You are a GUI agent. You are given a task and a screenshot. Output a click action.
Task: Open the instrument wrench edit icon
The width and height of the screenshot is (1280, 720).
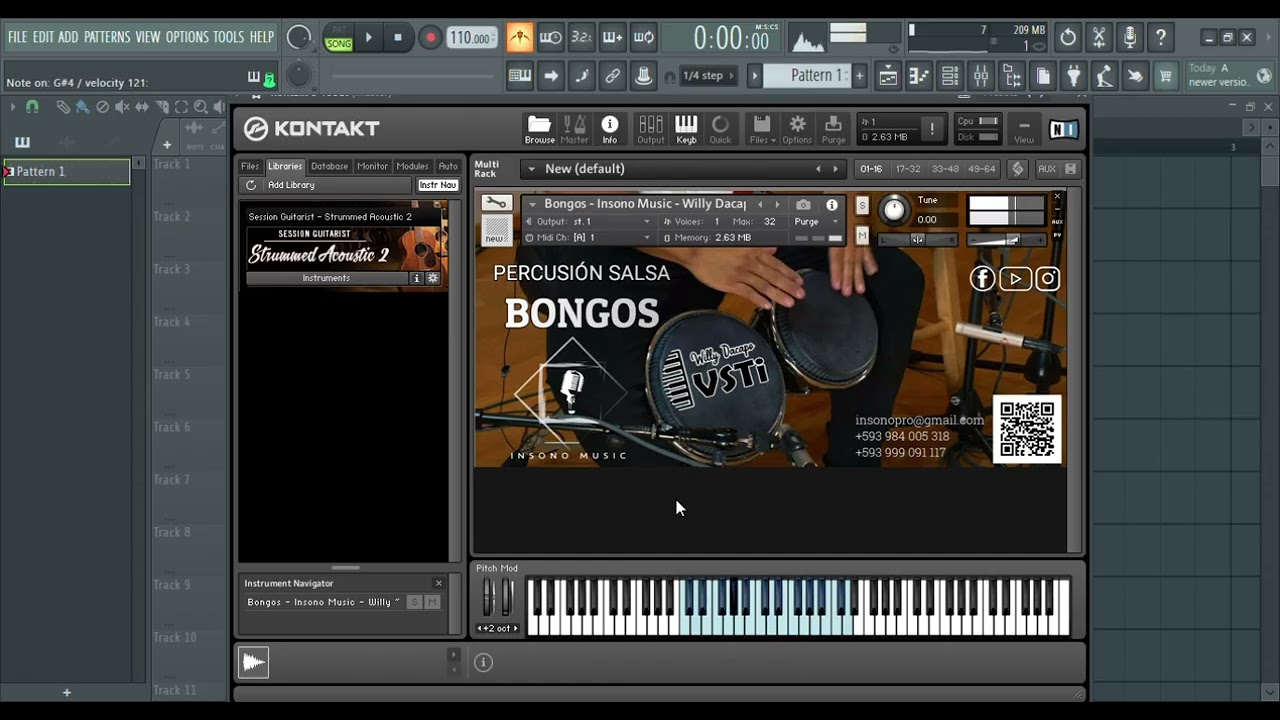point(496,203)
